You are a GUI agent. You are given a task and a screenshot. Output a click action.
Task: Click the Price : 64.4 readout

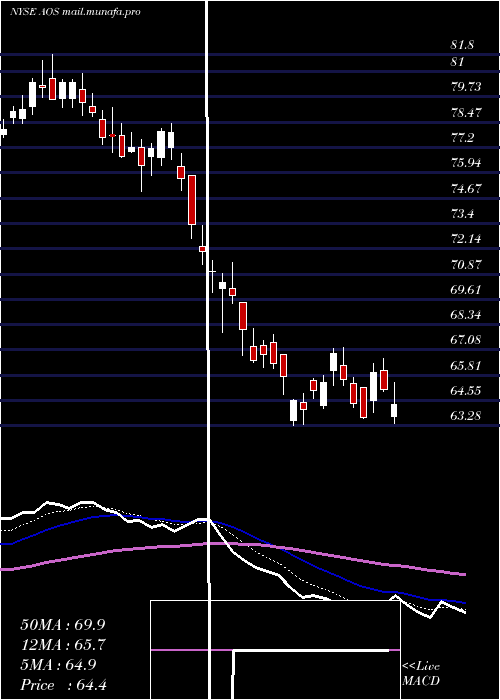(63, 685)
